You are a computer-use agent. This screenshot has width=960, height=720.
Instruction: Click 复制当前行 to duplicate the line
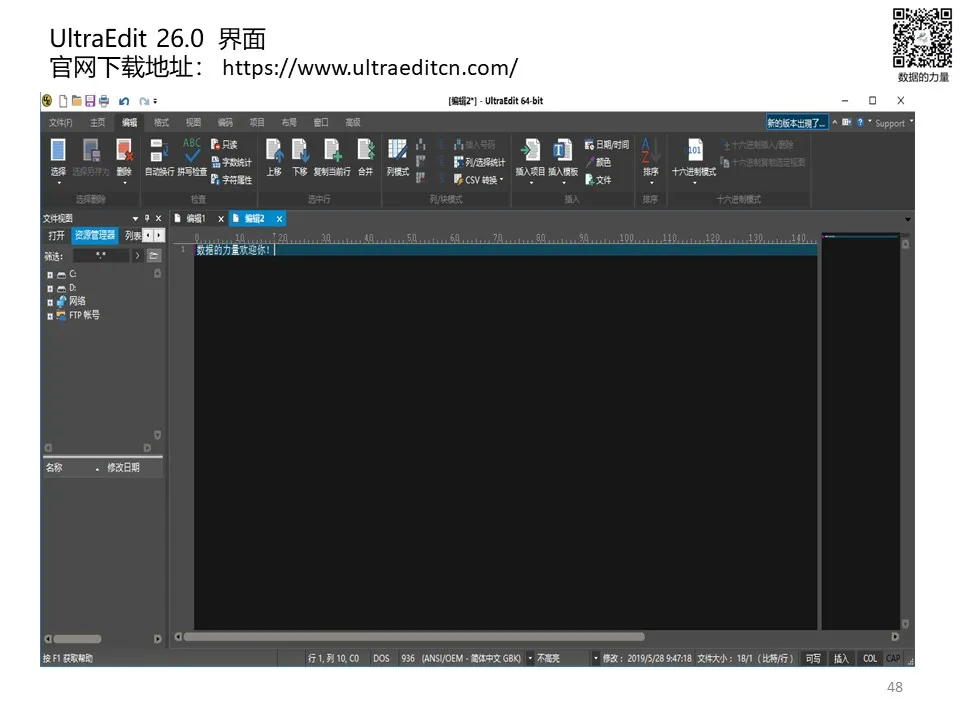[x=332, y=158]
